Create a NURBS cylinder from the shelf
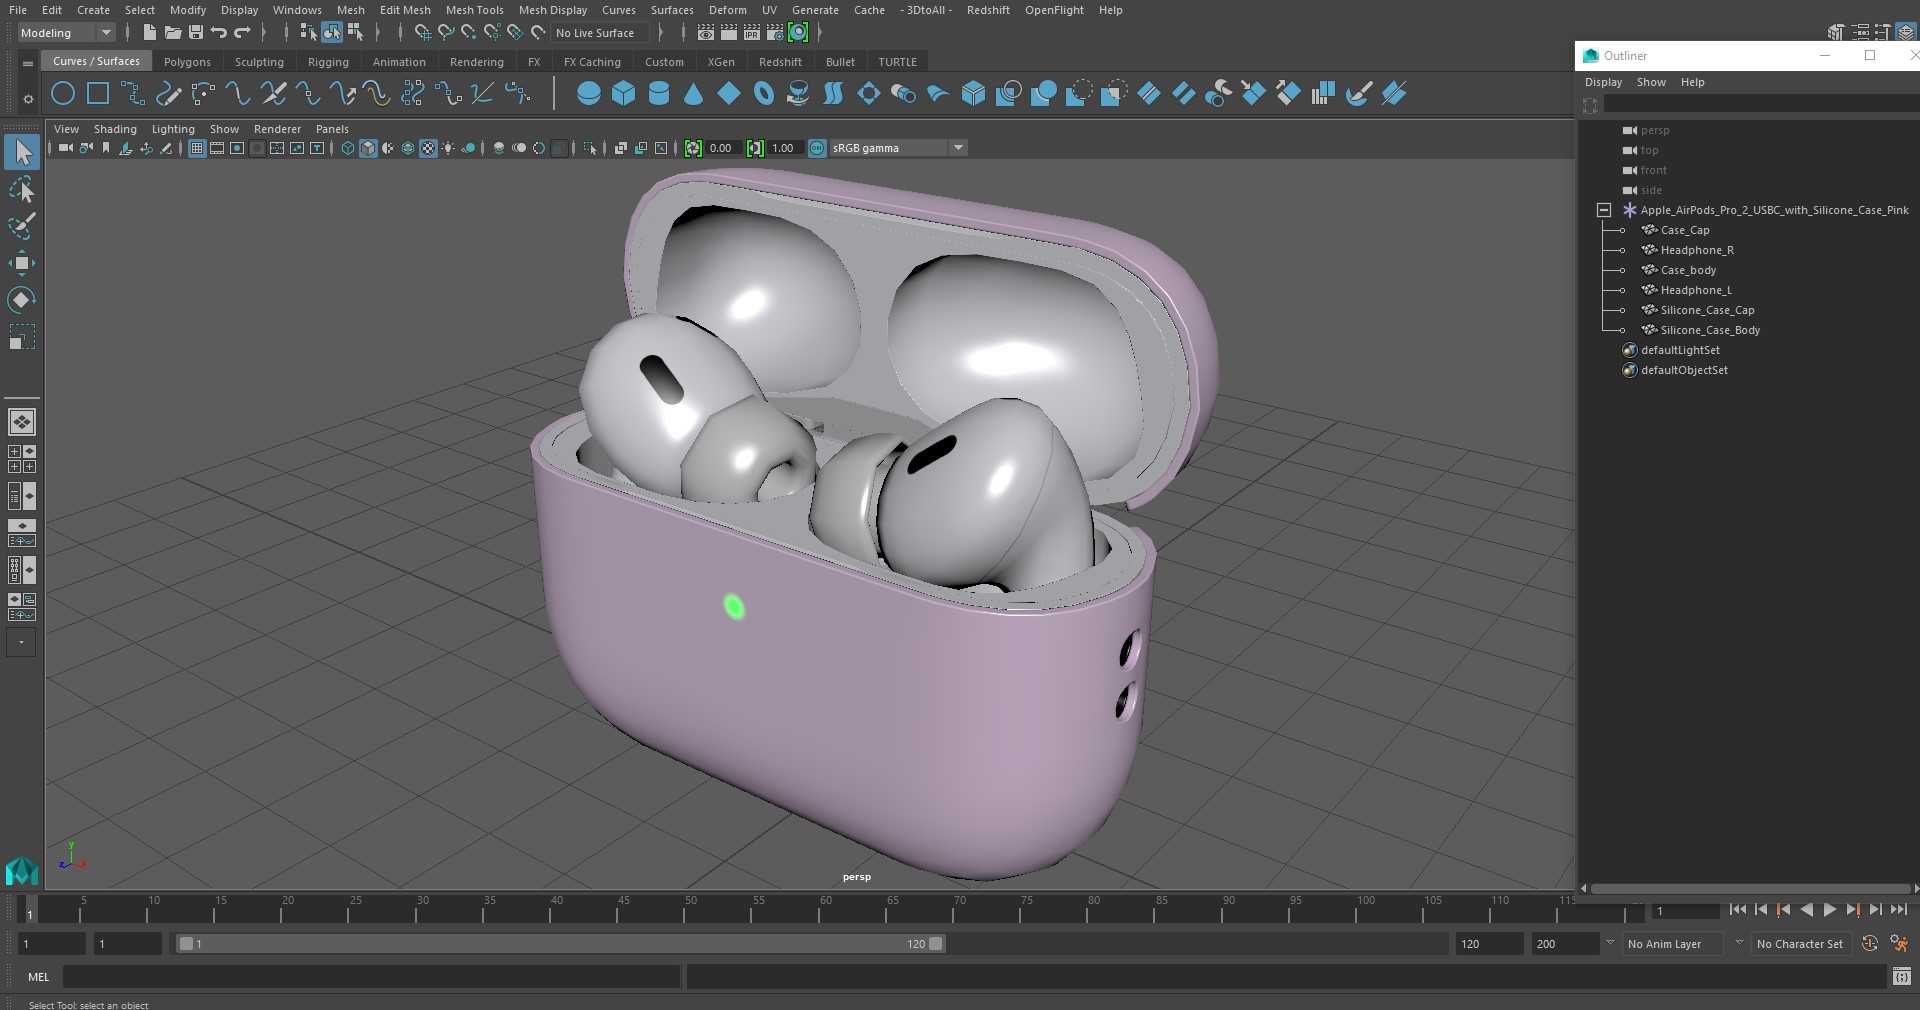 (659, 94)
